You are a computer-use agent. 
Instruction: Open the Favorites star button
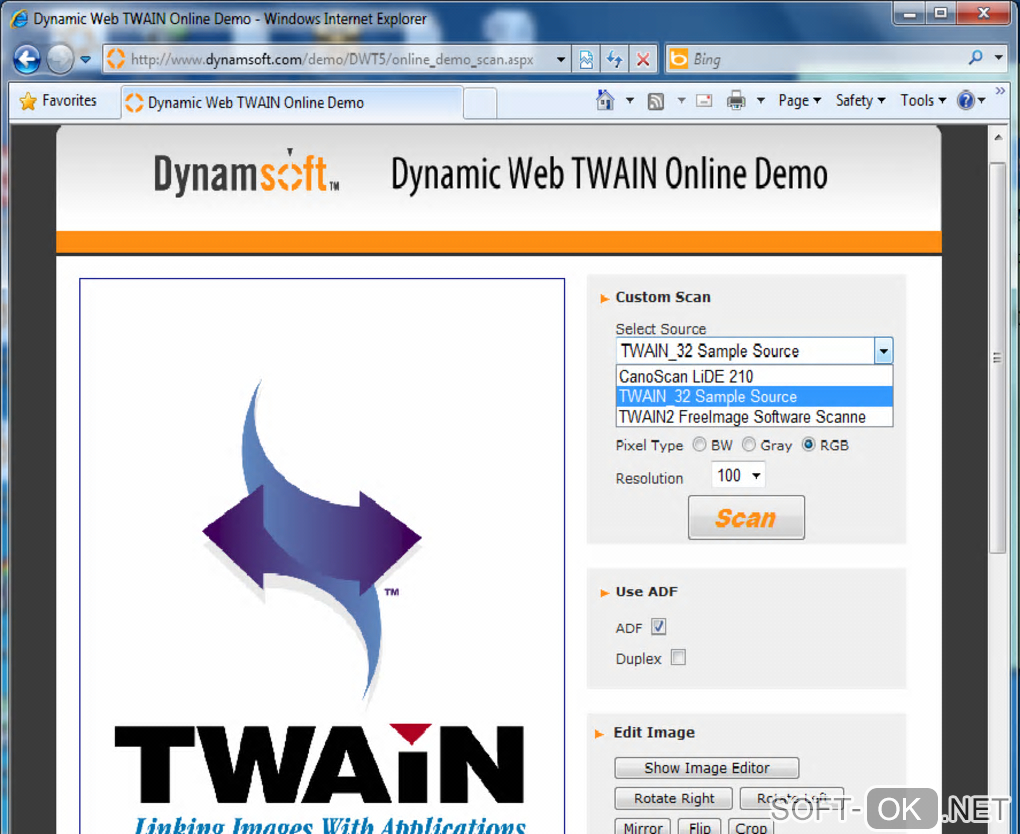point(58,101)
